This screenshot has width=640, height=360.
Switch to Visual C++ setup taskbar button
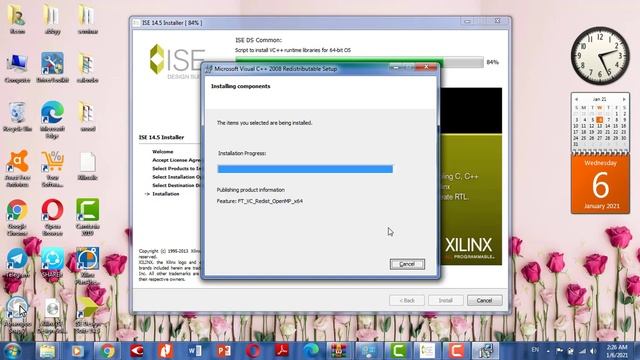[485, 351]
